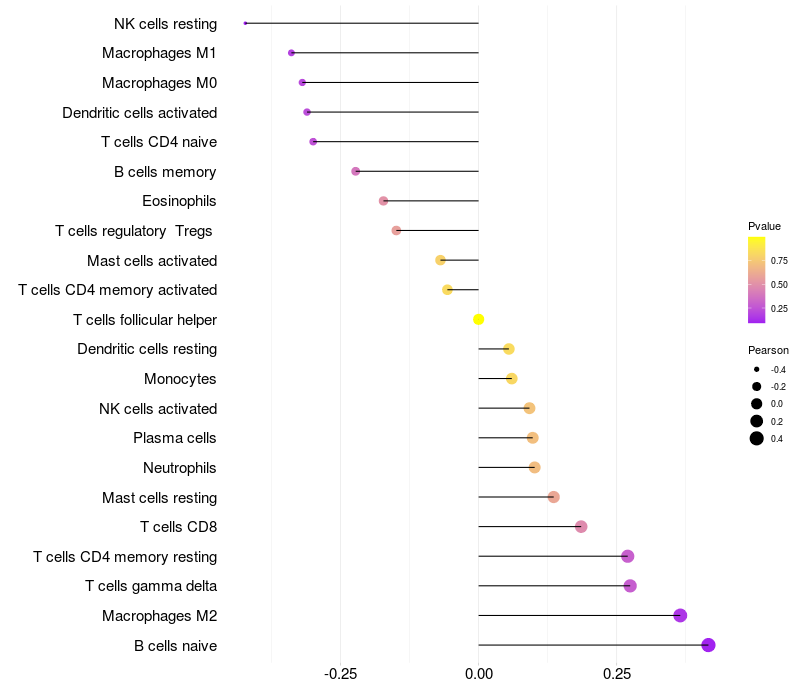Select the 0.0 Pearson size legend dot

(757, 404)
